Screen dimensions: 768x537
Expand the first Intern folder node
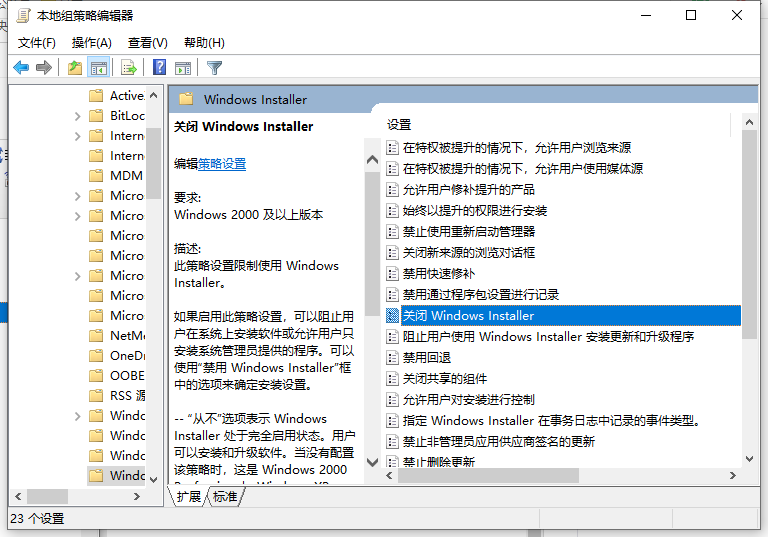pyautogui.click(x=77, y=136)
